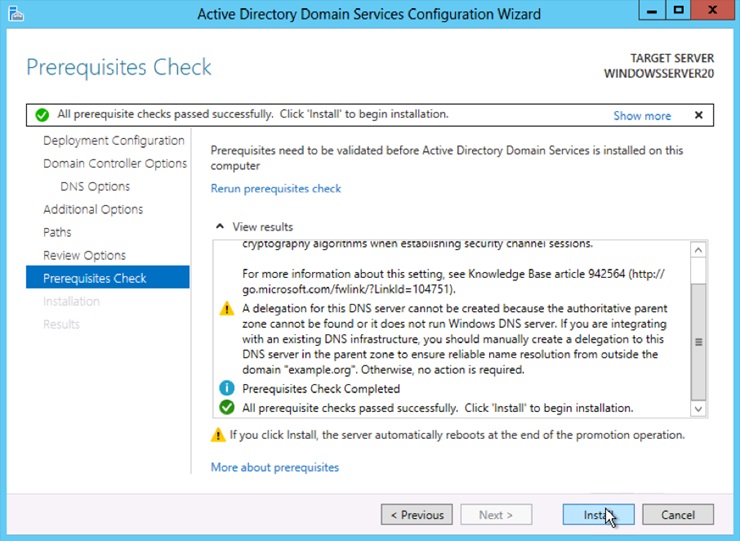Click the Previous button

pos(417,515)
